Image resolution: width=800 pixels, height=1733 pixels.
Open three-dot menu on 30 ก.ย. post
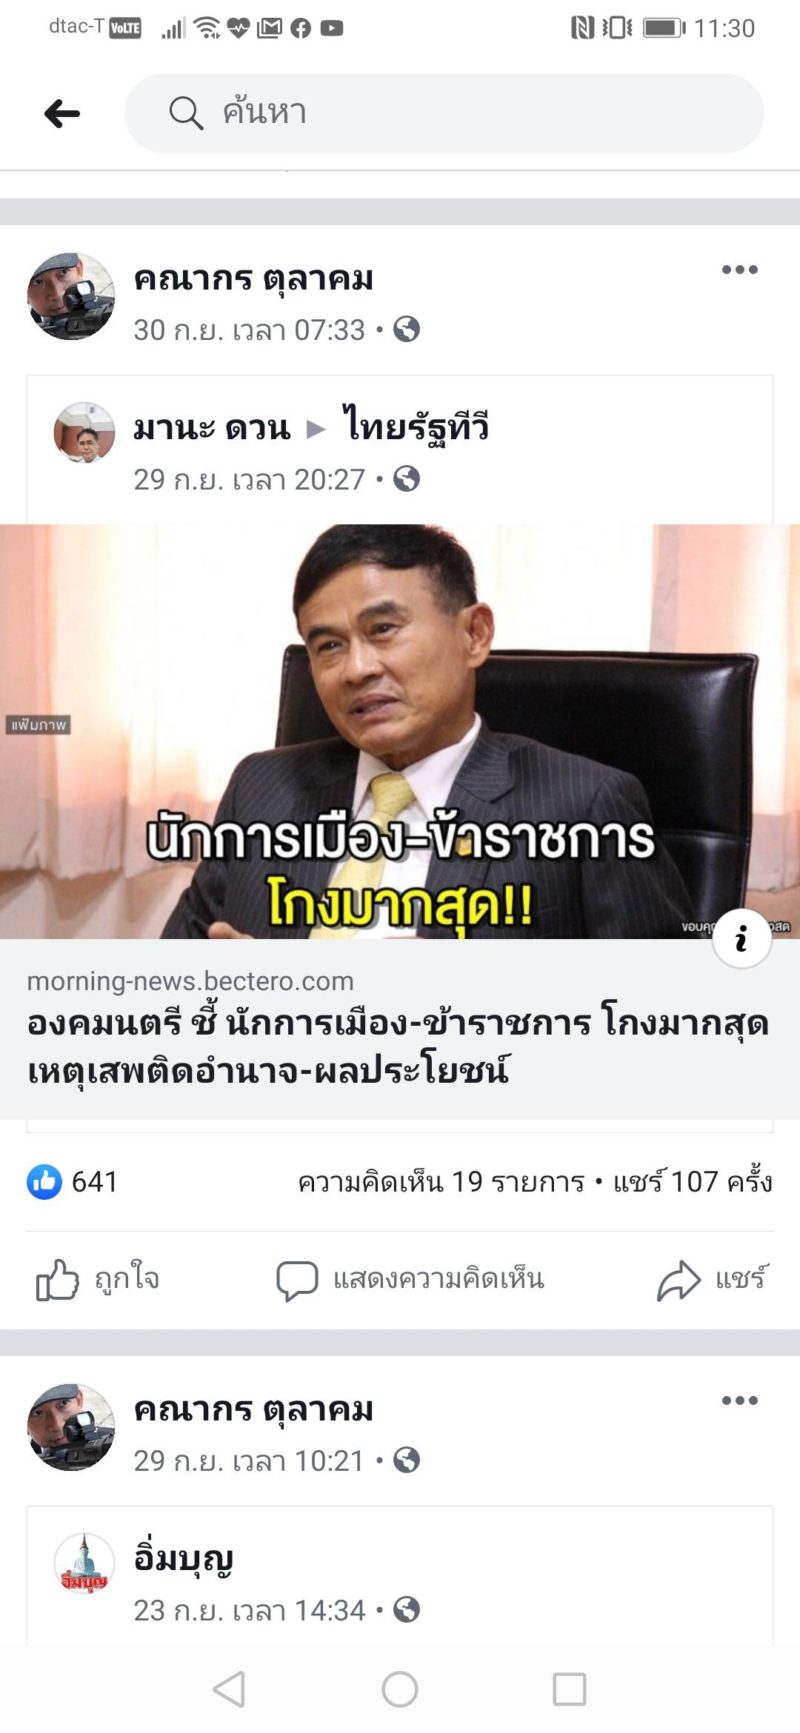(x=739, y=270)
